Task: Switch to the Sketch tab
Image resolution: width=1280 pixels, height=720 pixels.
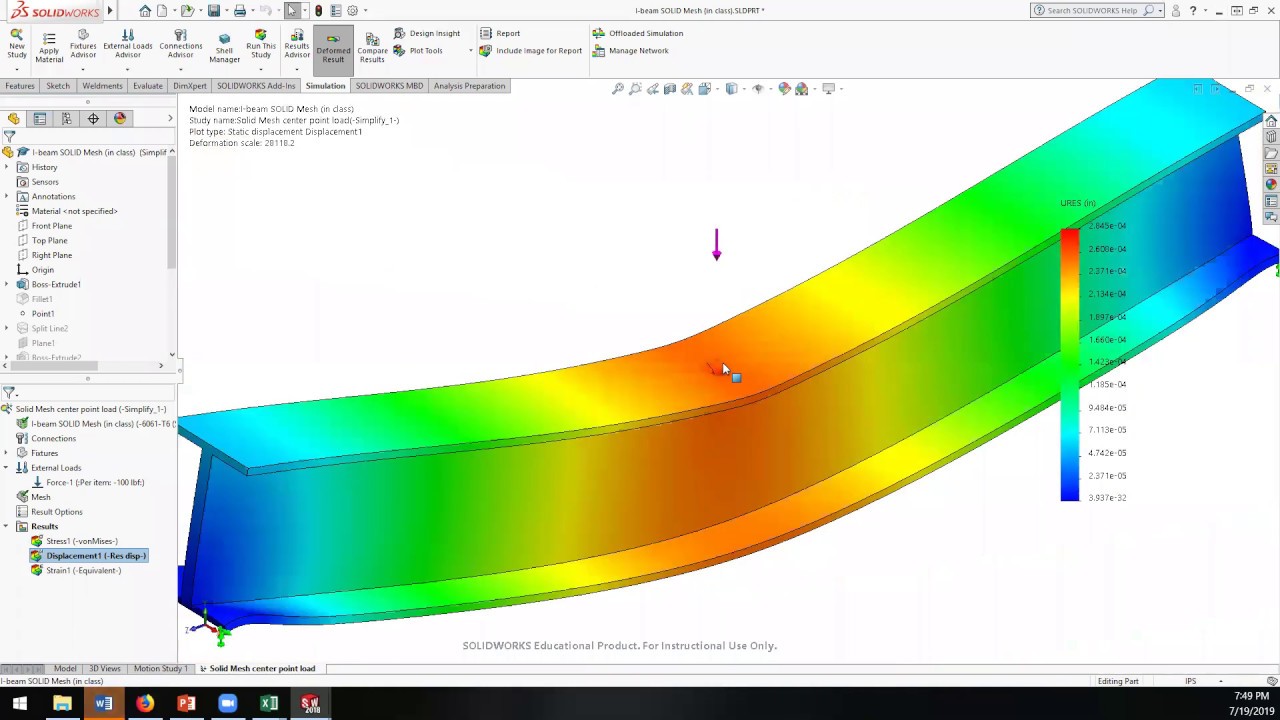Action: tap(58, 86)
